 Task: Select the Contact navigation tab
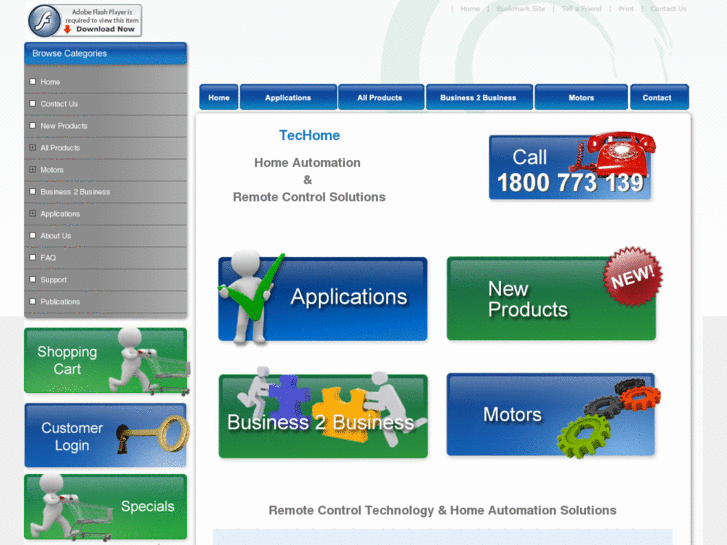point(657,97)
